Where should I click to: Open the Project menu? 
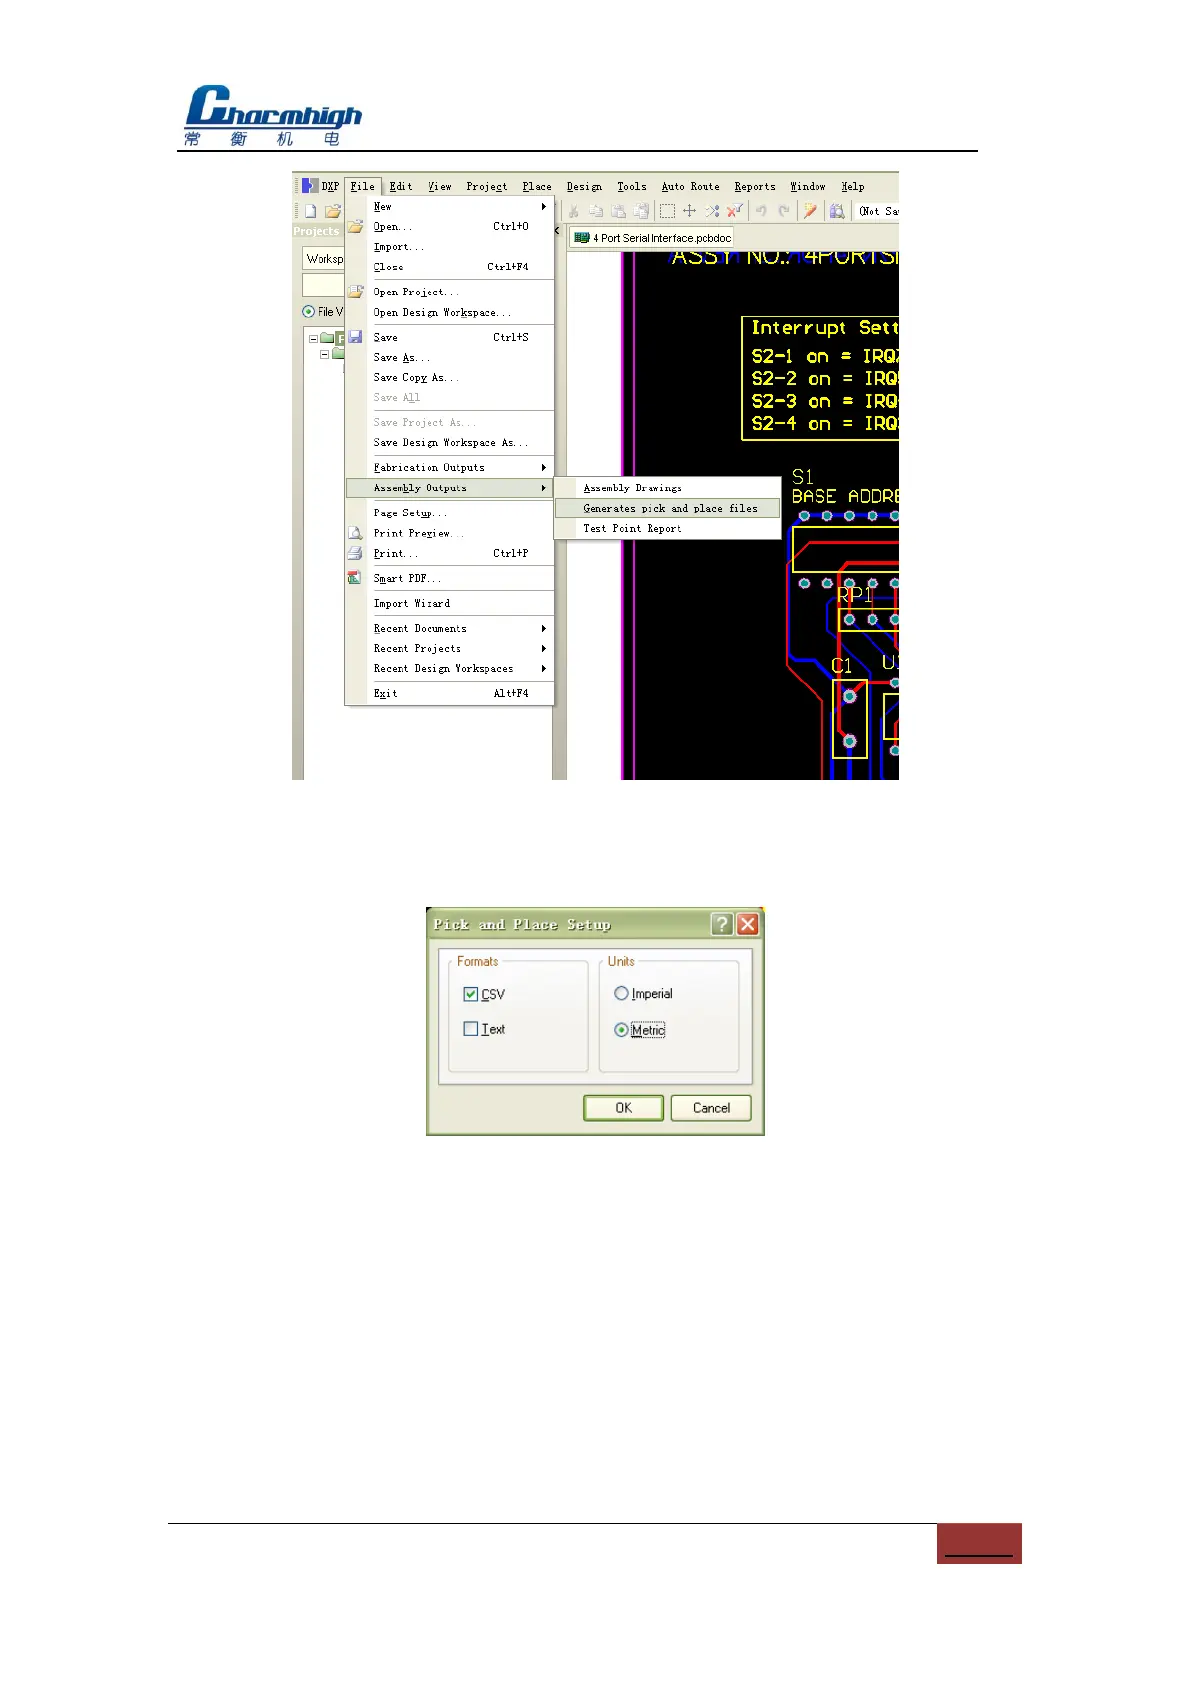487,187
